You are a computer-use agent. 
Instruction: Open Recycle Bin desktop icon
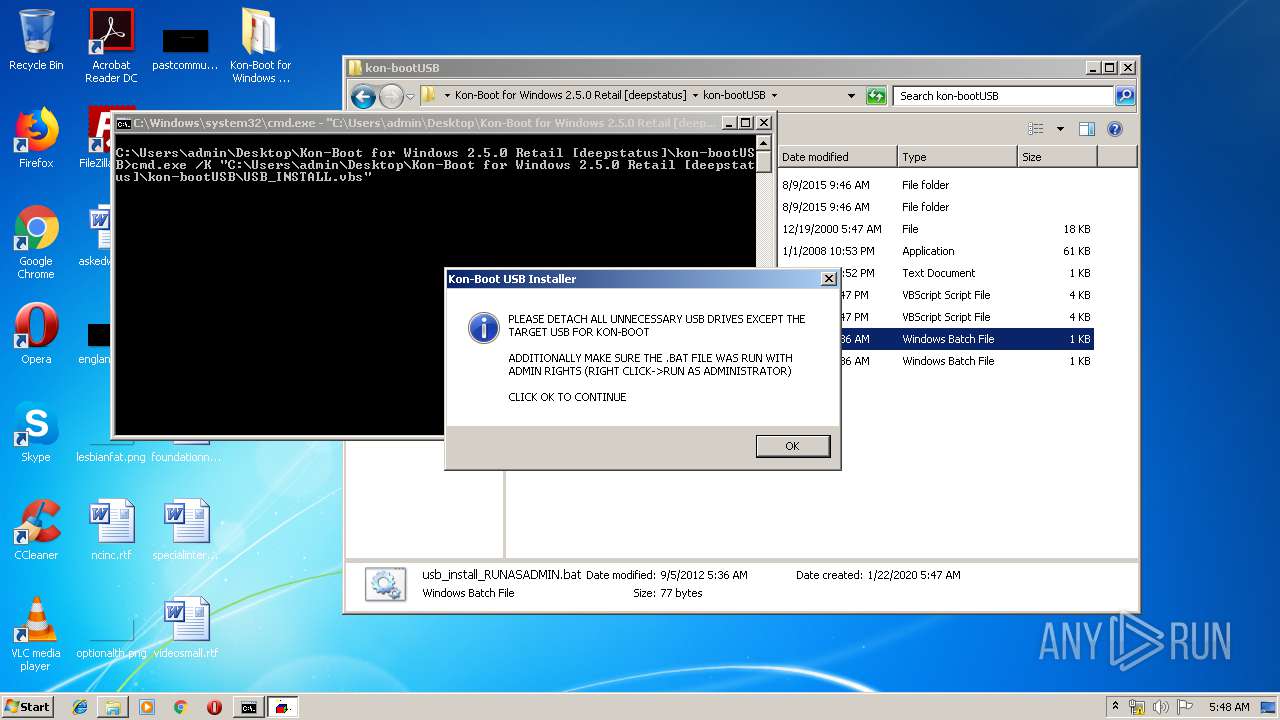(x=36, y=40)
